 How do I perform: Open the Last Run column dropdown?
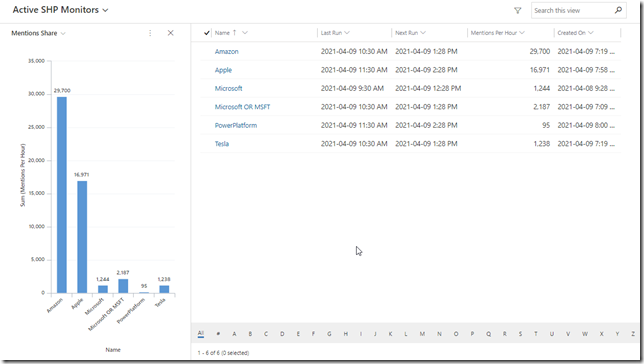347,33
